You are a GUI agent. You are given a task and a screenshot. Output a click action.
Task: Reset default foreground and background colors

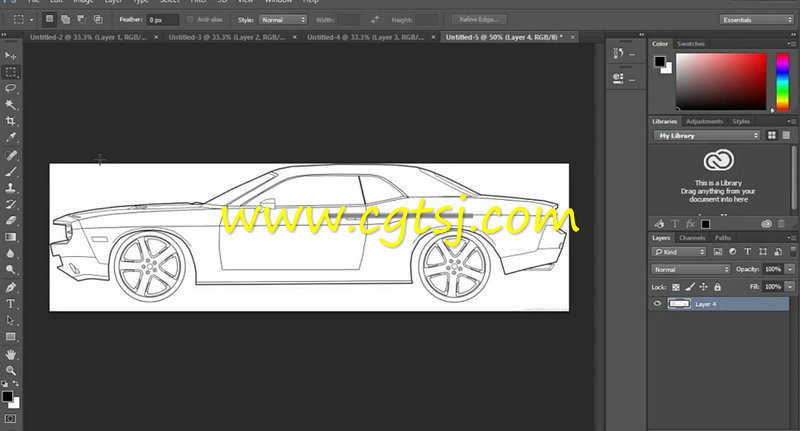[5, 383]
